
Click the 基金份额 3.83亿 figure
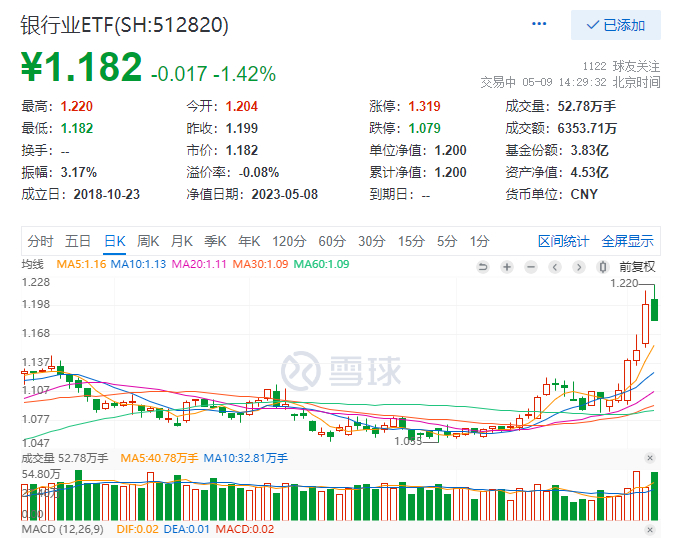tap(589, 150)
